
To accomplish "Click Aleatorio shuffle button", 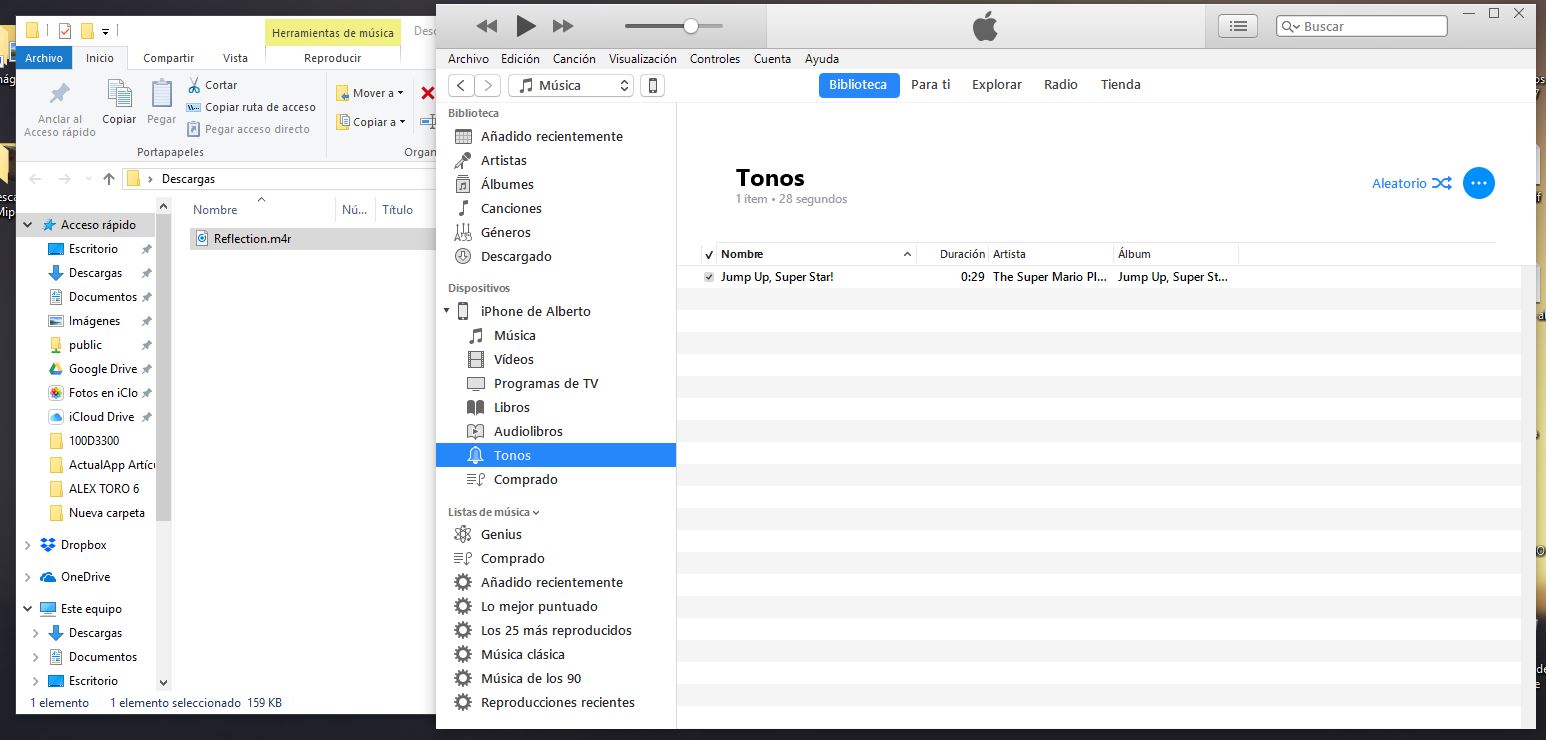I will [x=1411, y=183].
